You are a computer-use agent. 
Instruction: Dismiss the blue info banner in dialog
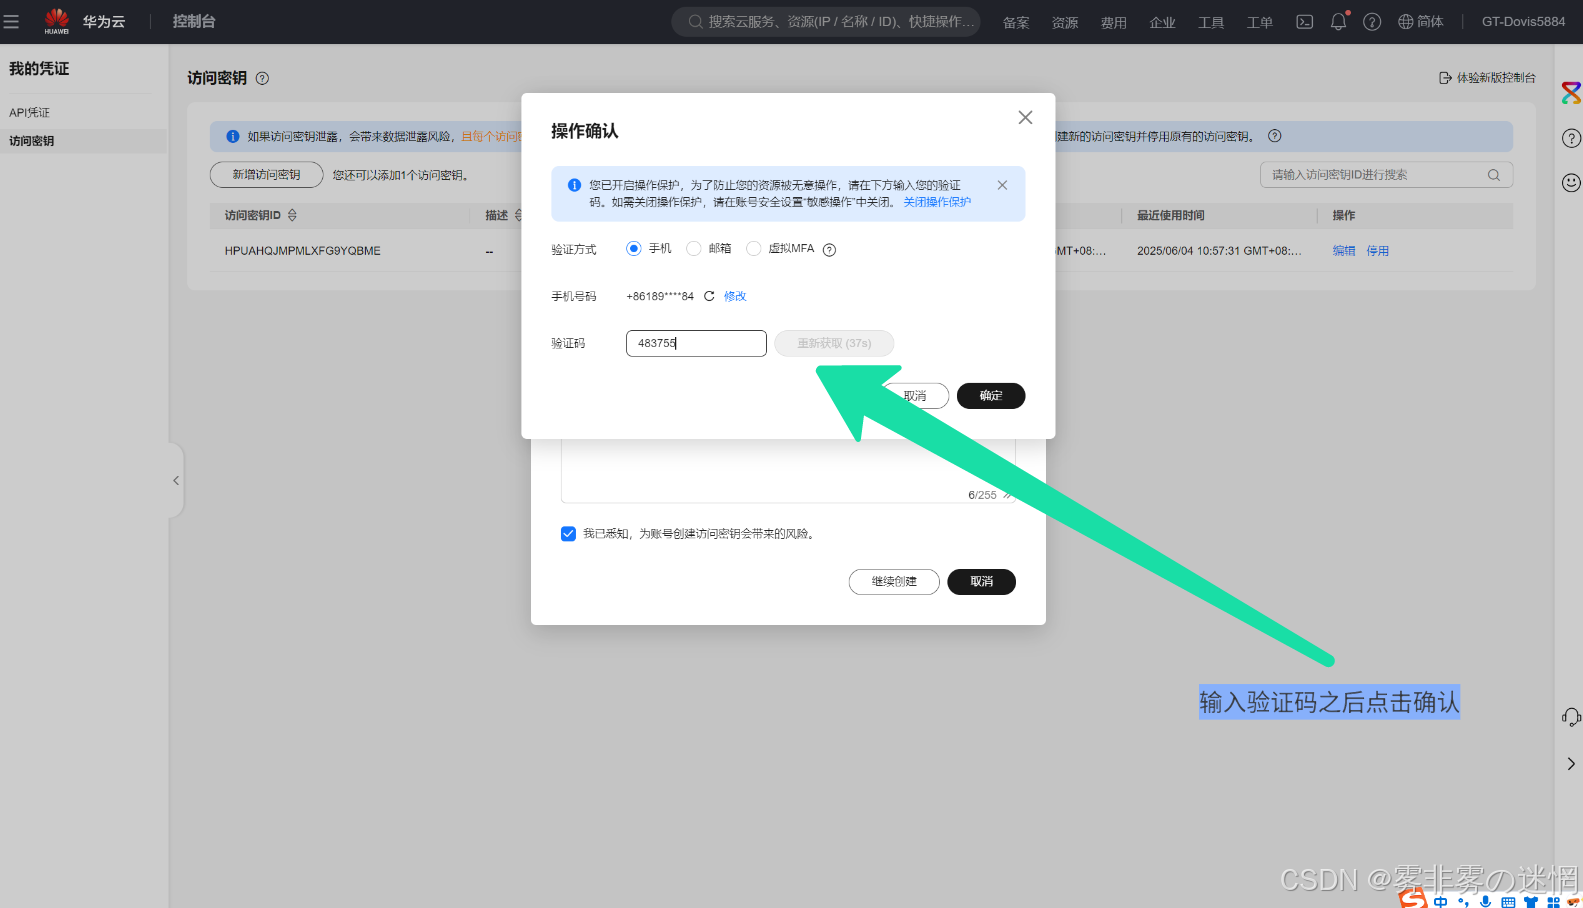click(1002, 185)
